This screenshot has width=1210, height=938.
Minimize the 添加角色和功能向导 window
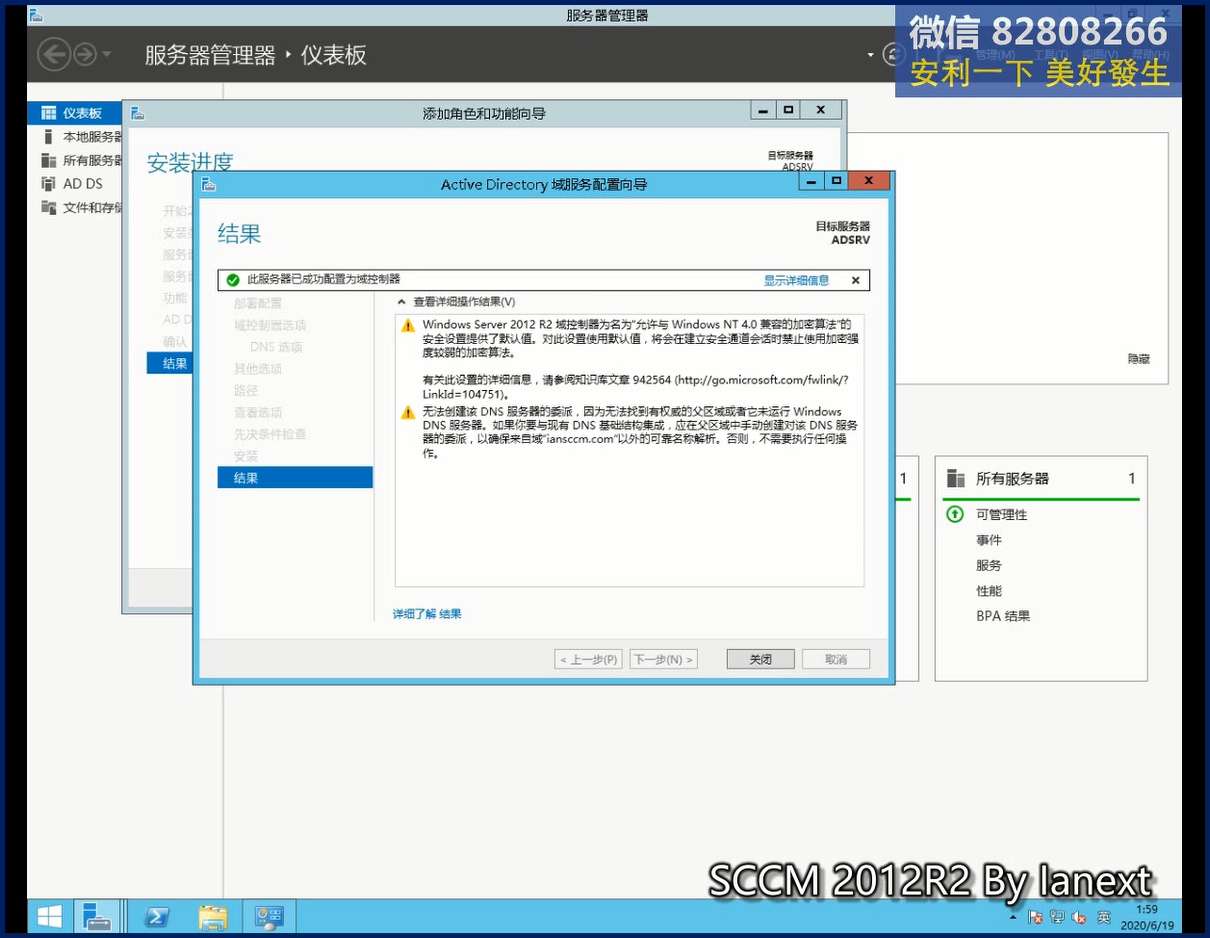click(763, 110)
